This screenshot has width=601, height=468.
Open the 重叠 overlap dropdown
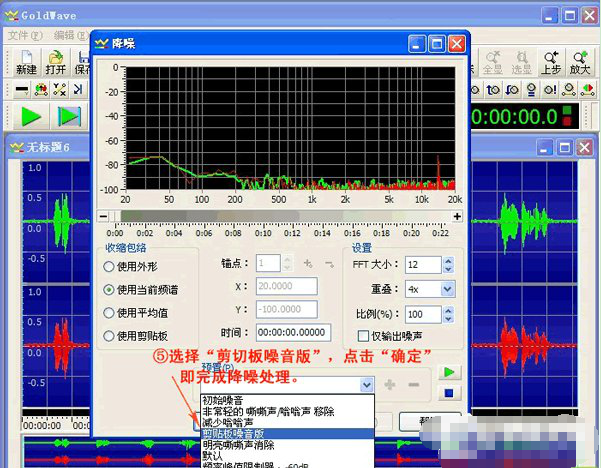pos(447,289)
